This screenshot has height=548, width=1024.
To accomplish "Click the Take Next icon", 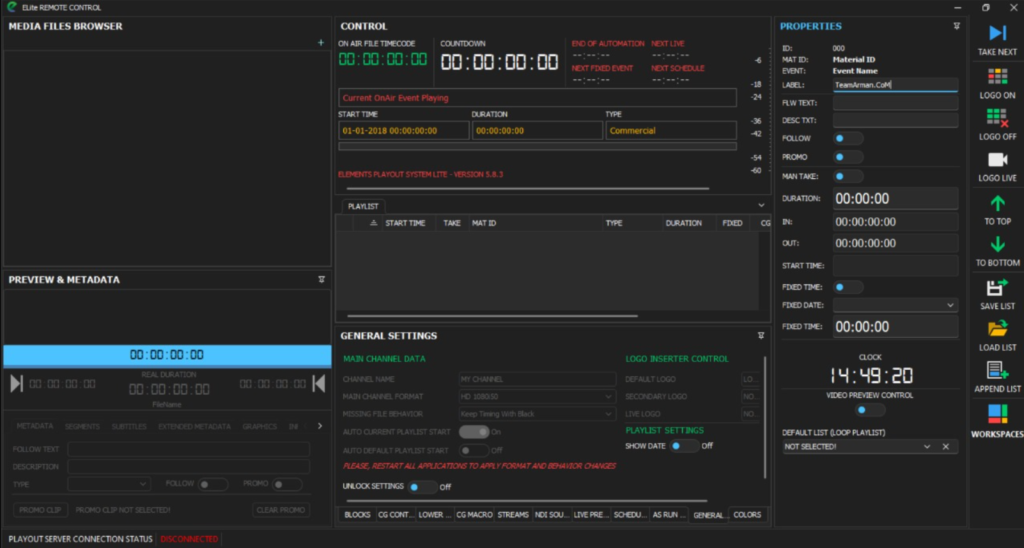I will click(997, 33).
